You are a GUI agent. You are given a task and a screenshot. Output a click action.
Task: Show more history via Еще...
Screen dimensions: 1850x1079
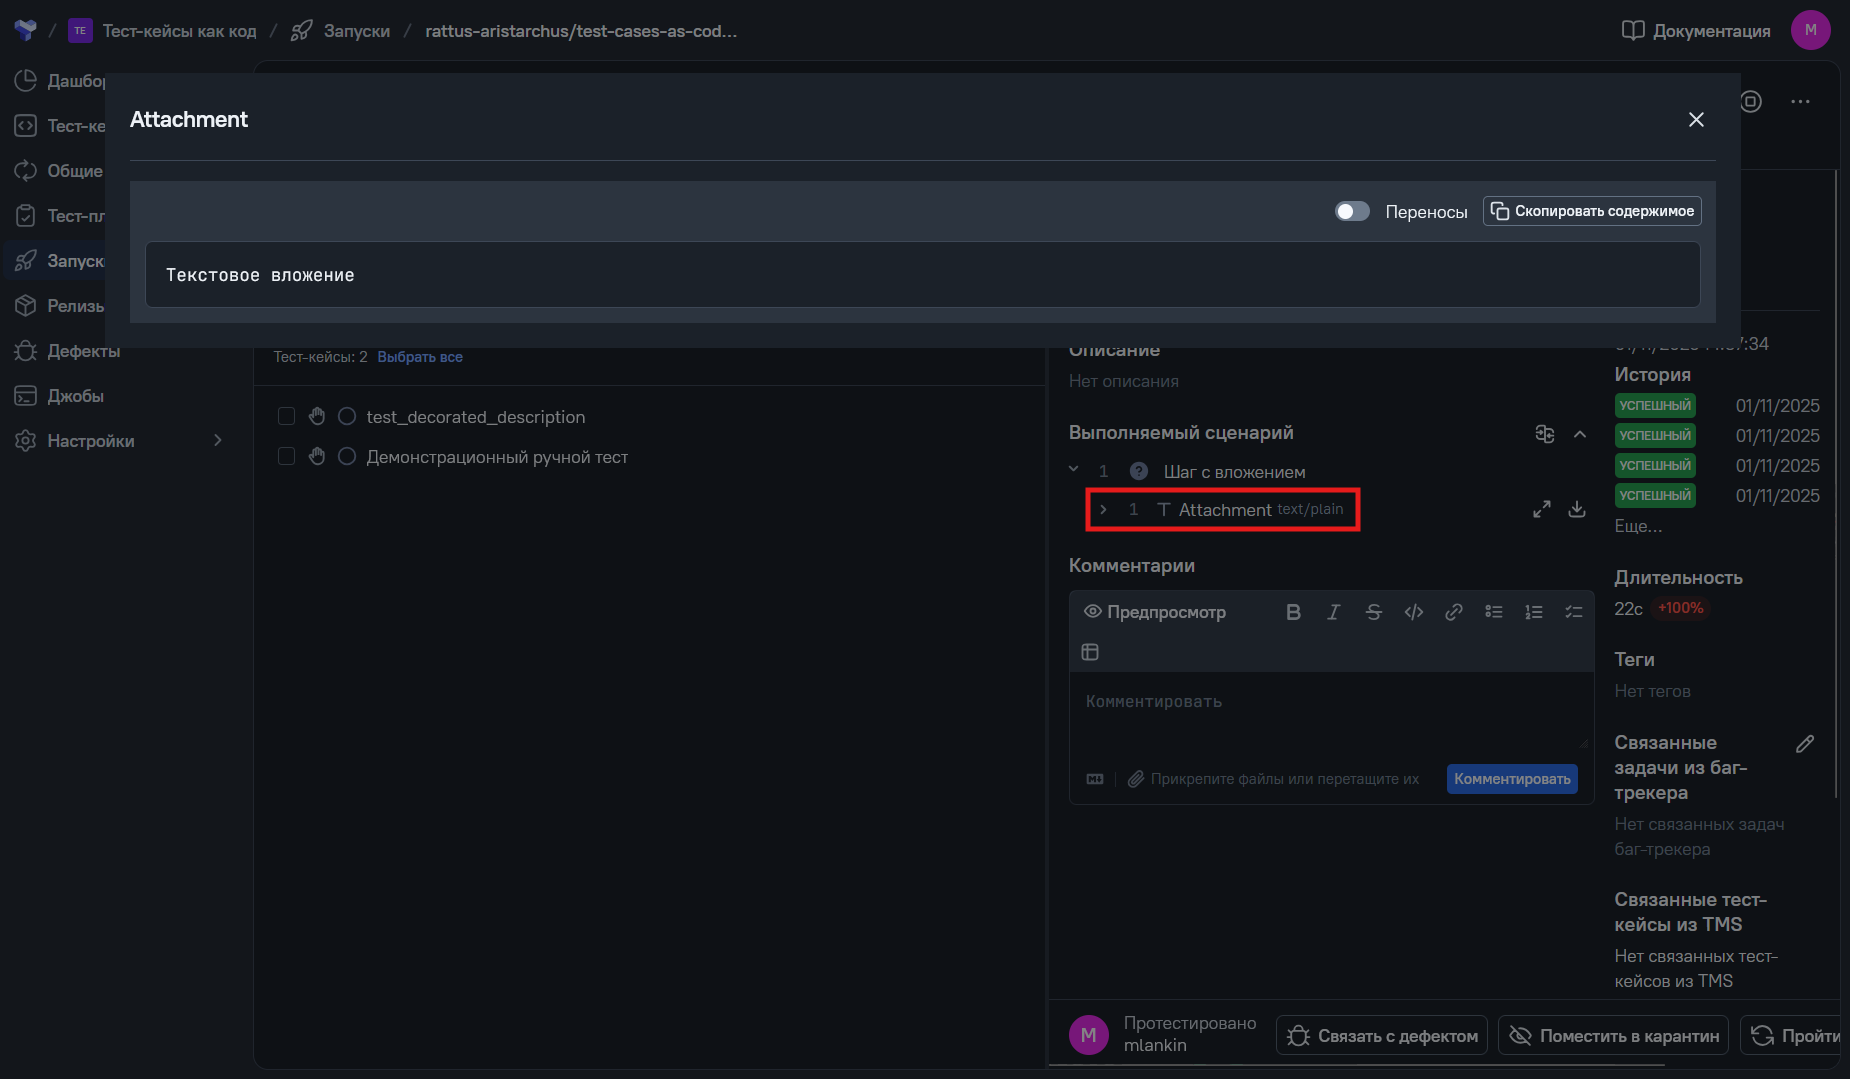1638,526
